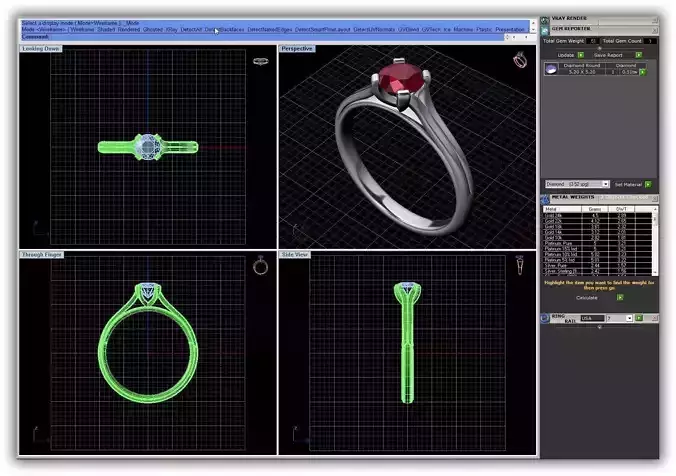Click the gem thumbnail in Gem Reporter list
The image size is (676, 476).
551,69
